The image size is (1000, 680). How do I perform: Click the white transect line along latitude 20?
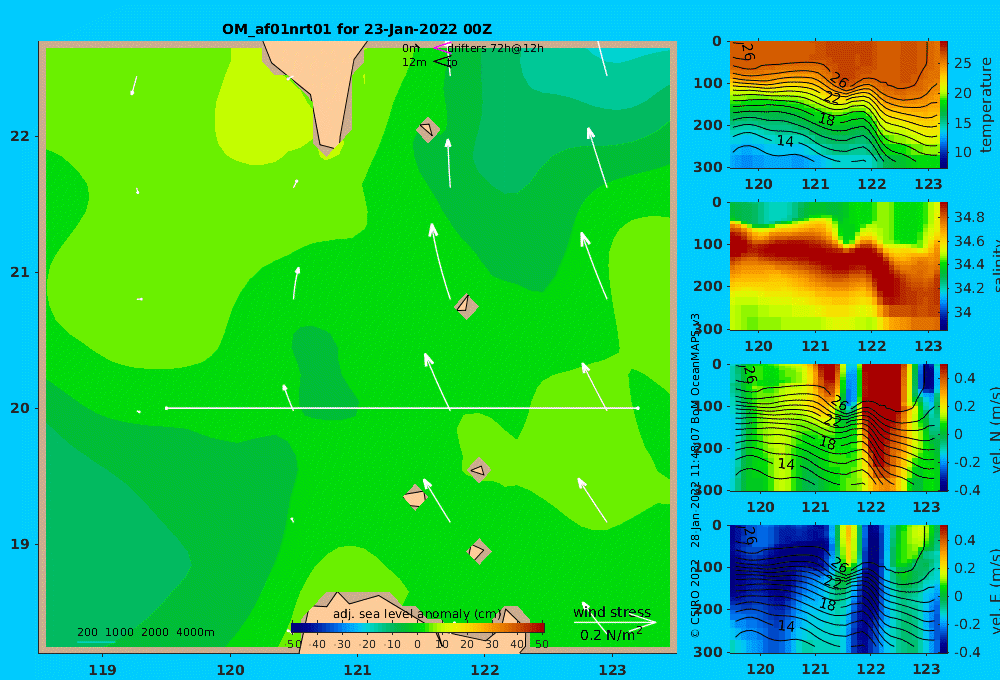coord(402,408)
